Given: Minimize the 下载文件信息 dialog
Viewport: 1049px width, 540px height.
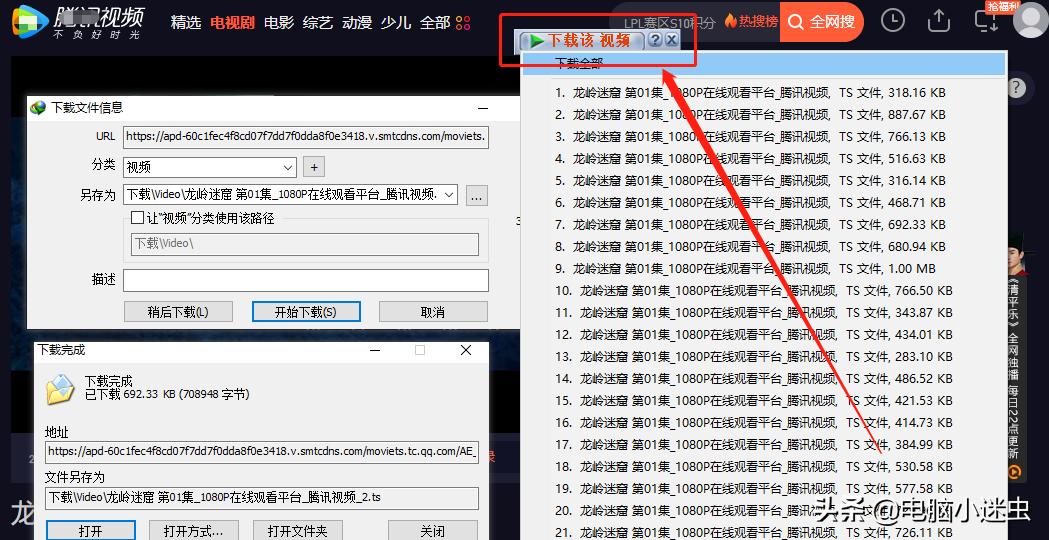Looking at the screenshot, I should point(482,107).
